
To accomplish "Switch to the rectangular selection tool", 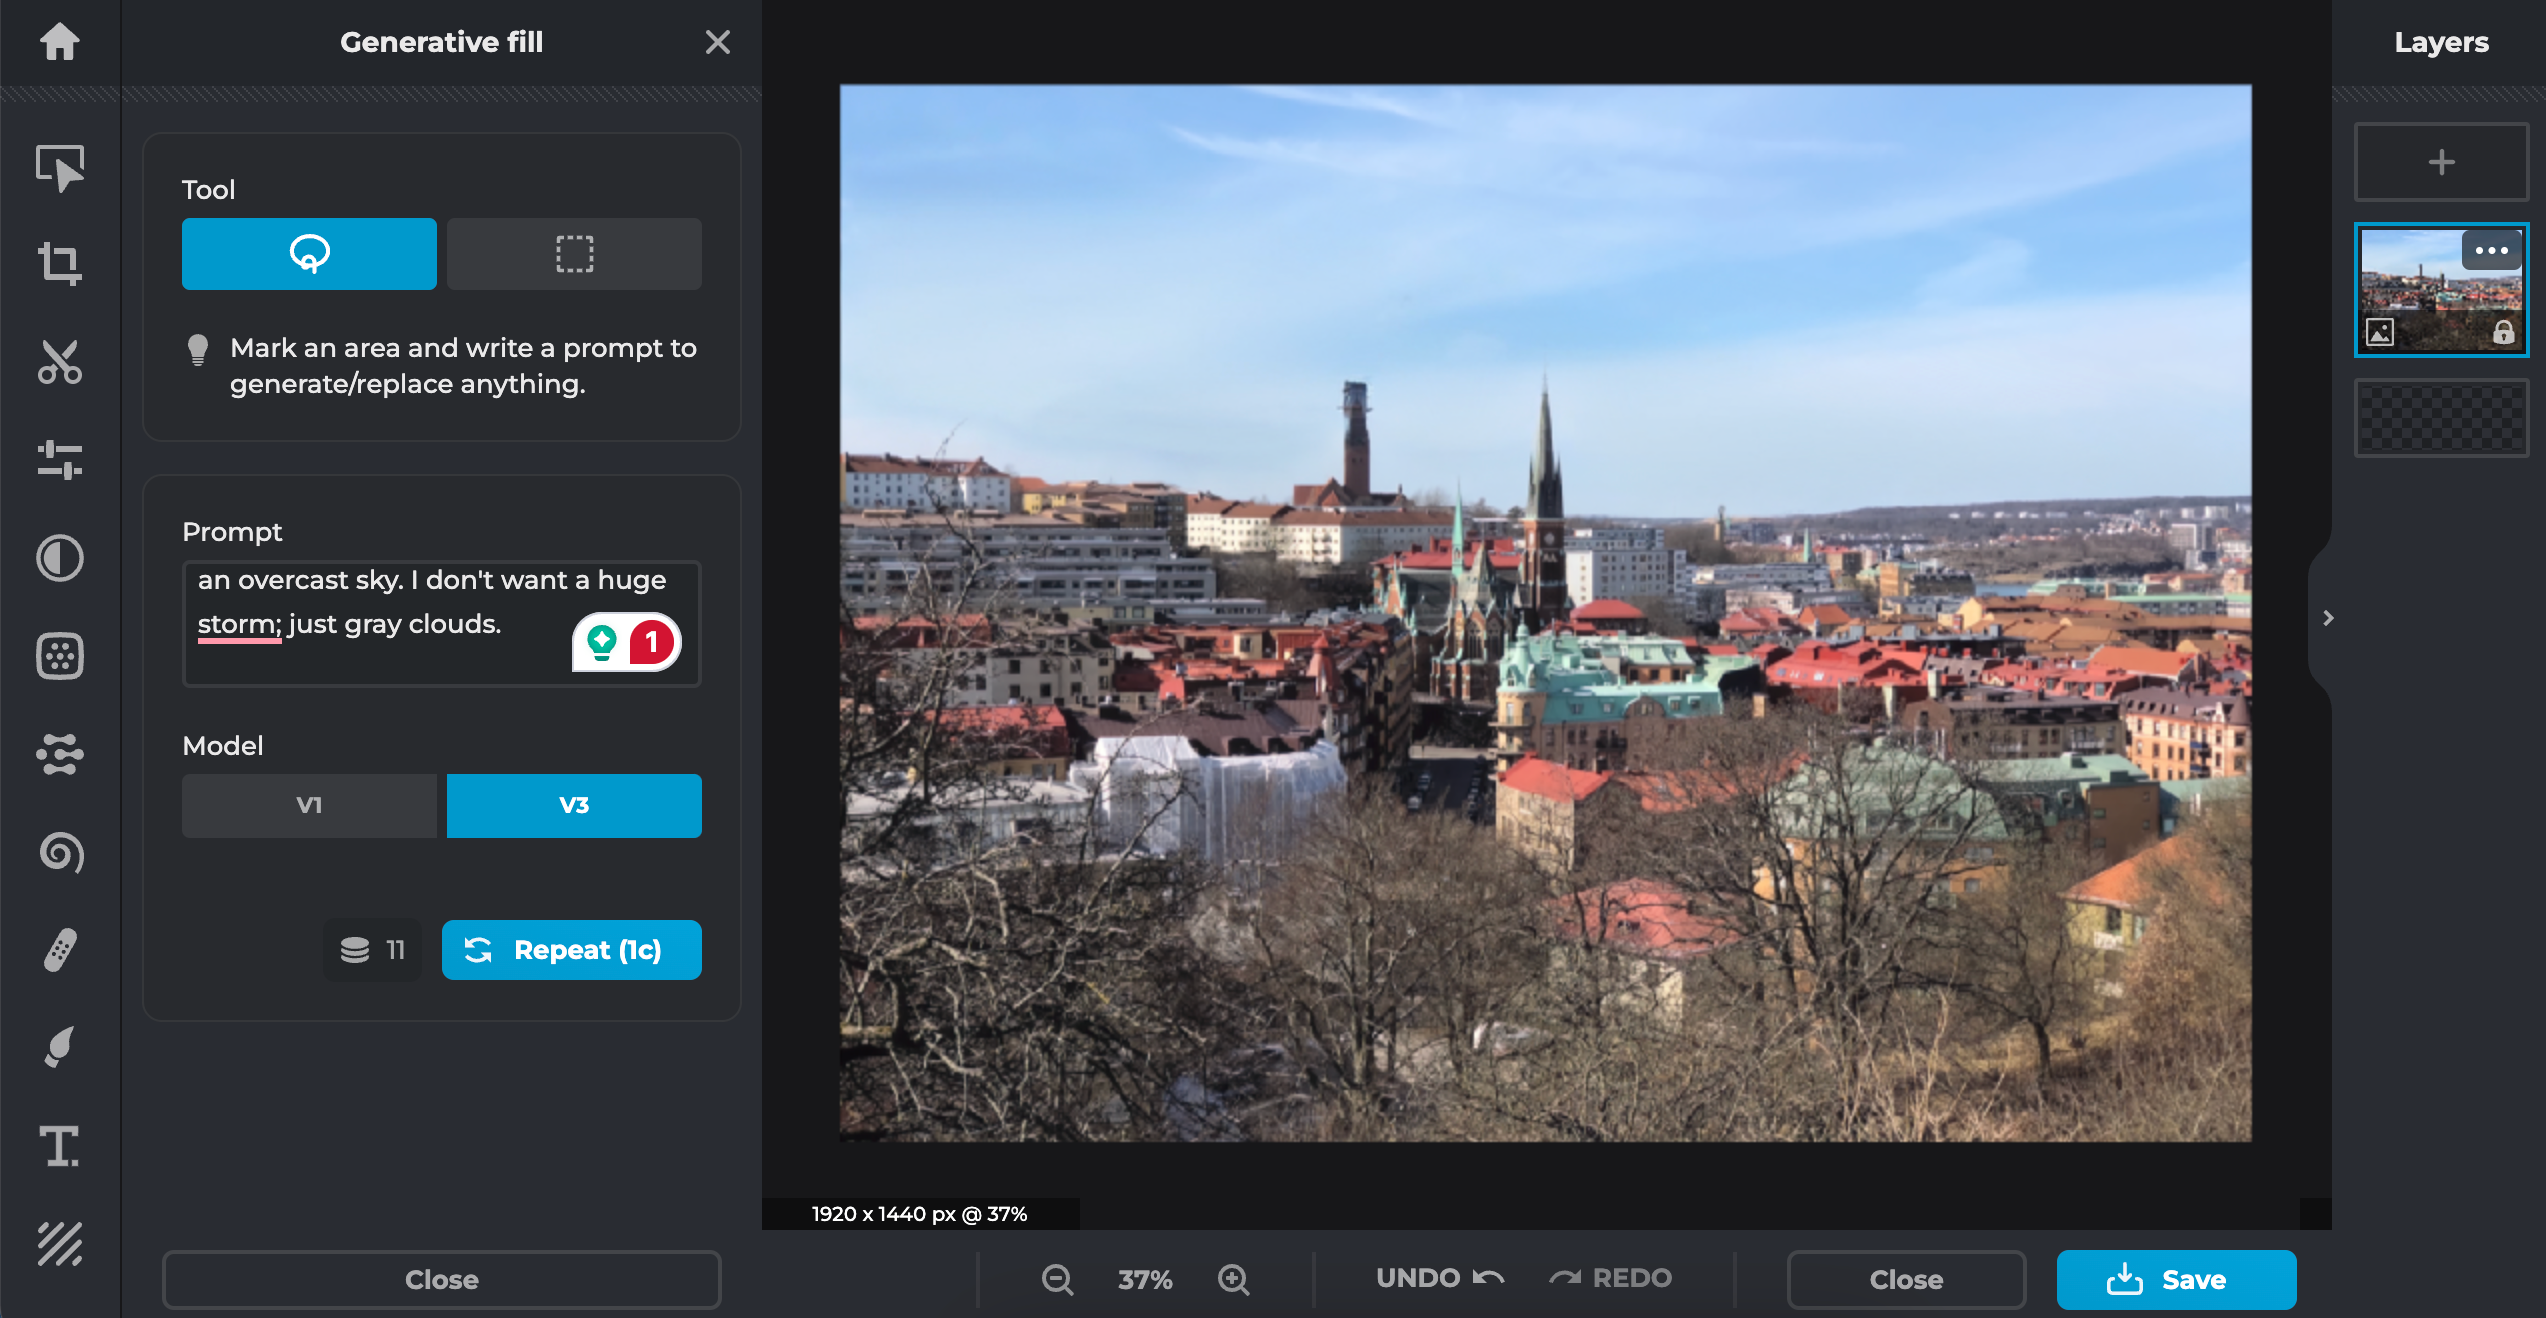I will point(573,254).
